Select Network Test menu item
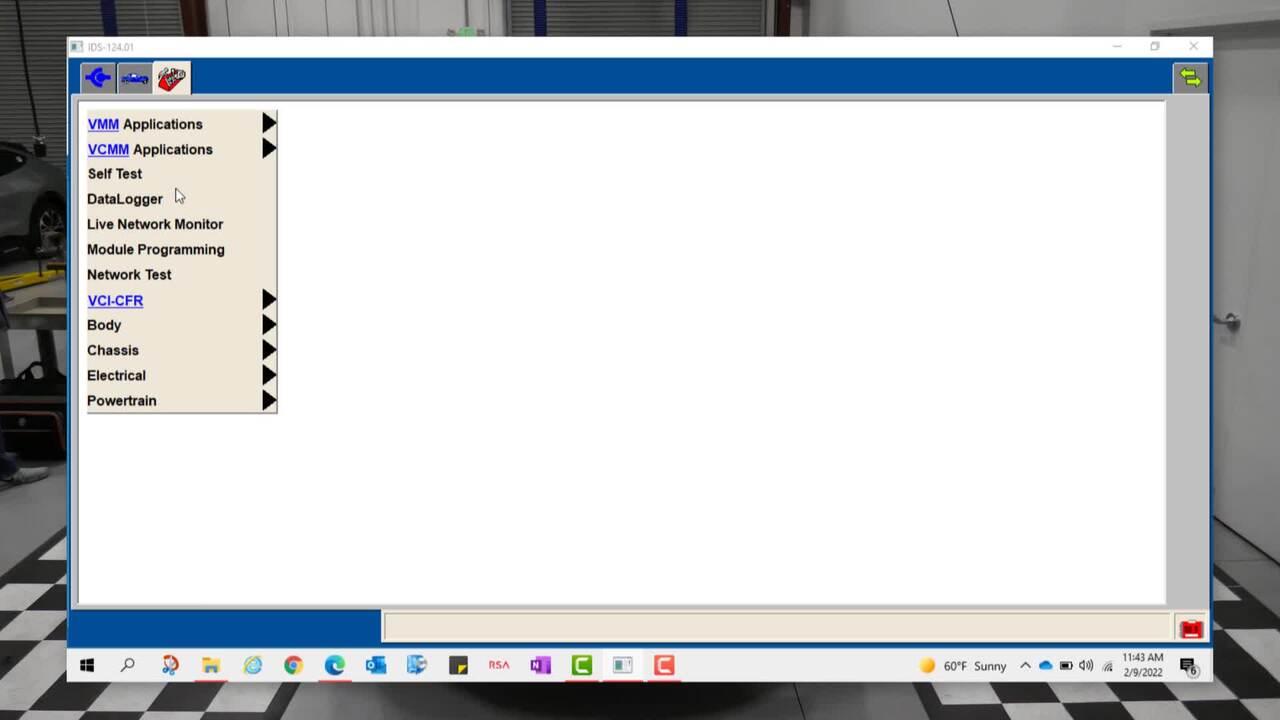 (x=129, y=274)
